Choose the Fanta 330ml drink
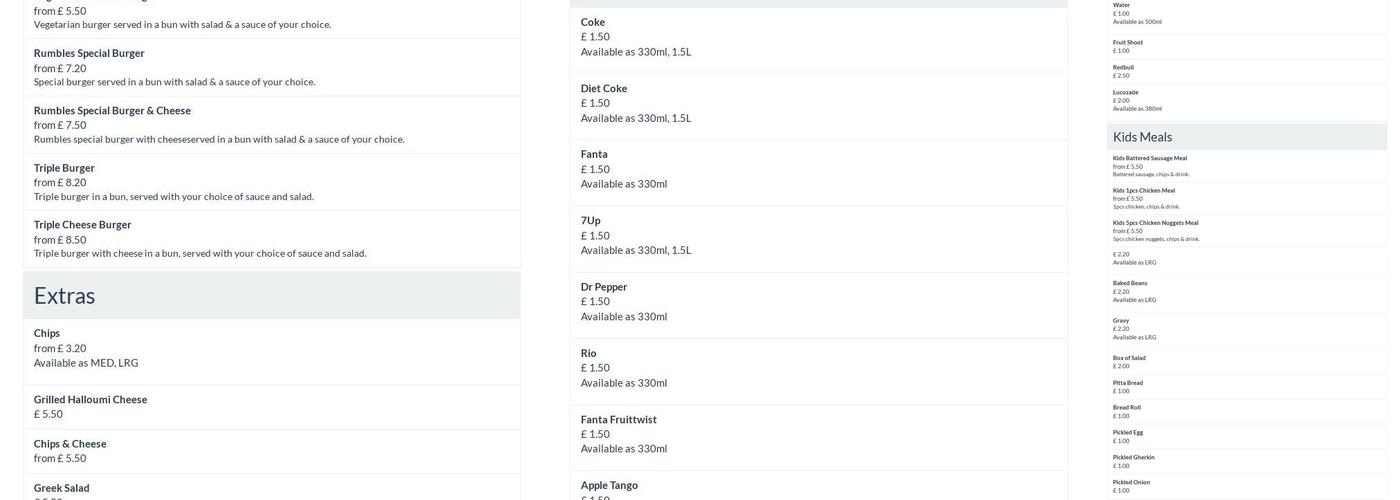This screenshot has width=1400, height=500. pyautogui.click(x=594, y=155)
